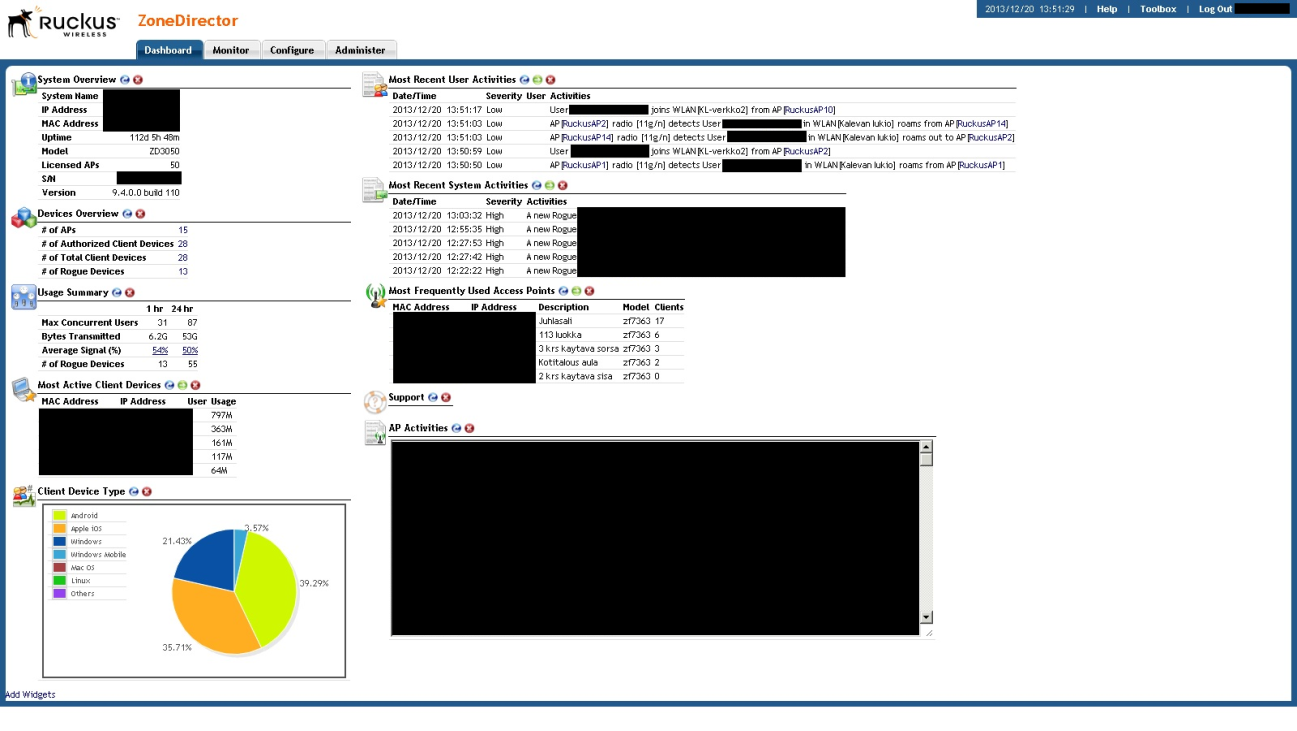This screenshot has height=731, width=1297.
Task: Click the Windows Mobile legend color swatch
Action: point(60,555)
